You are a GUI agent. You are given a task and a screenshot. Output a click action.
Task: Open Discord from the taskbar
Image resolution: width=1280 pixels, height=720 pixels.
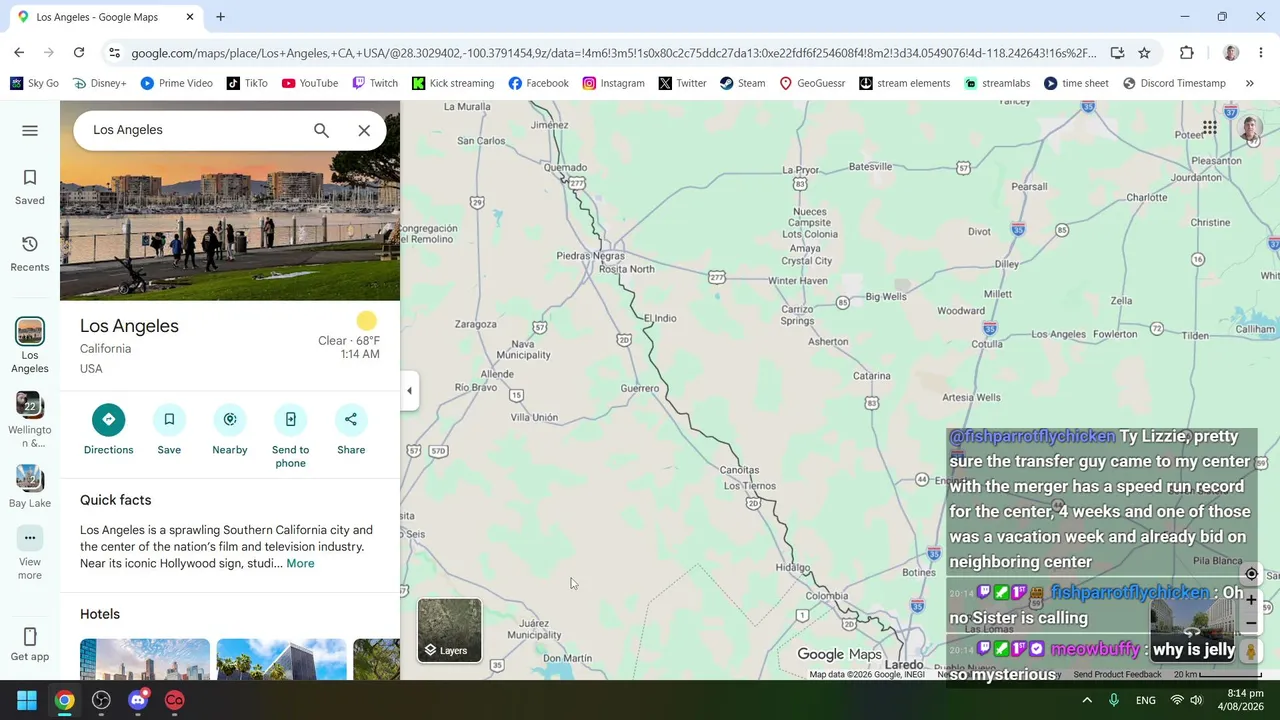[x=138, y=700]
